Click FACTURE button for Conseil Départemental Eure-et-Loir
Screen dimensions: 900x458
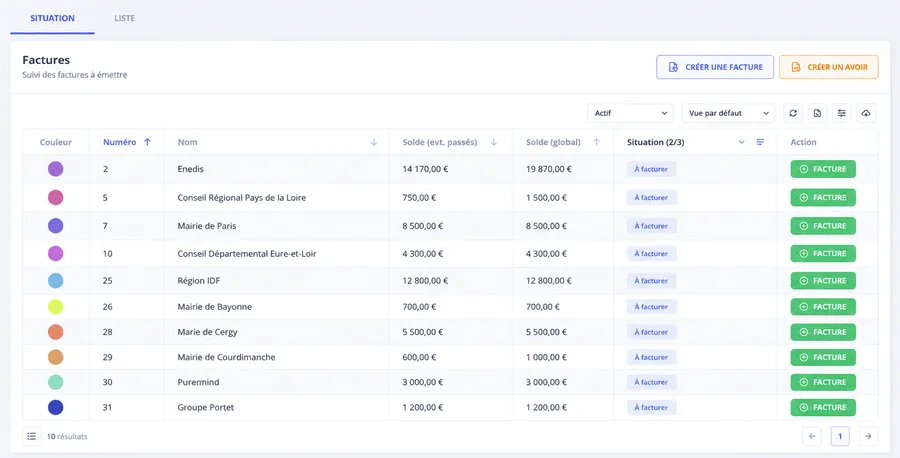(823, 254)
